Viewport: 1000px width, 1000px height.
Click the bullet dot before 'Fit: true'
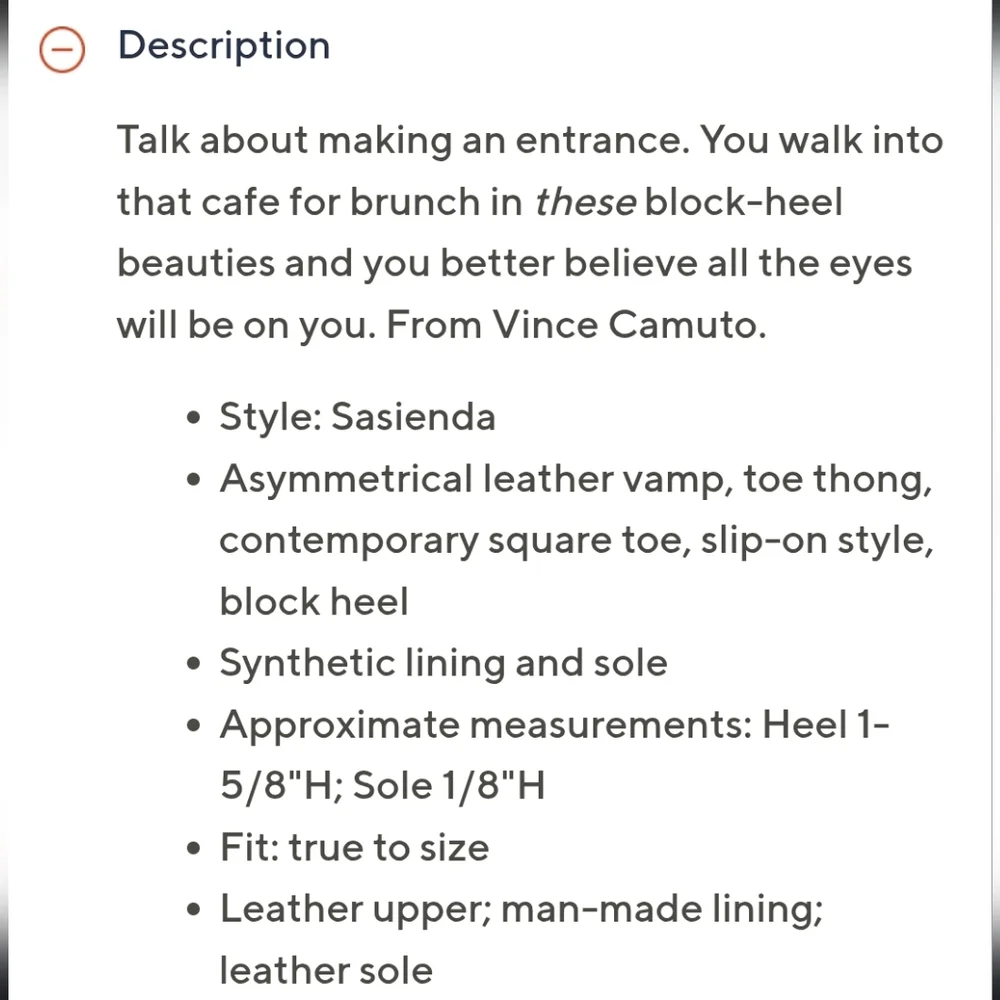[x=194, y=850]
